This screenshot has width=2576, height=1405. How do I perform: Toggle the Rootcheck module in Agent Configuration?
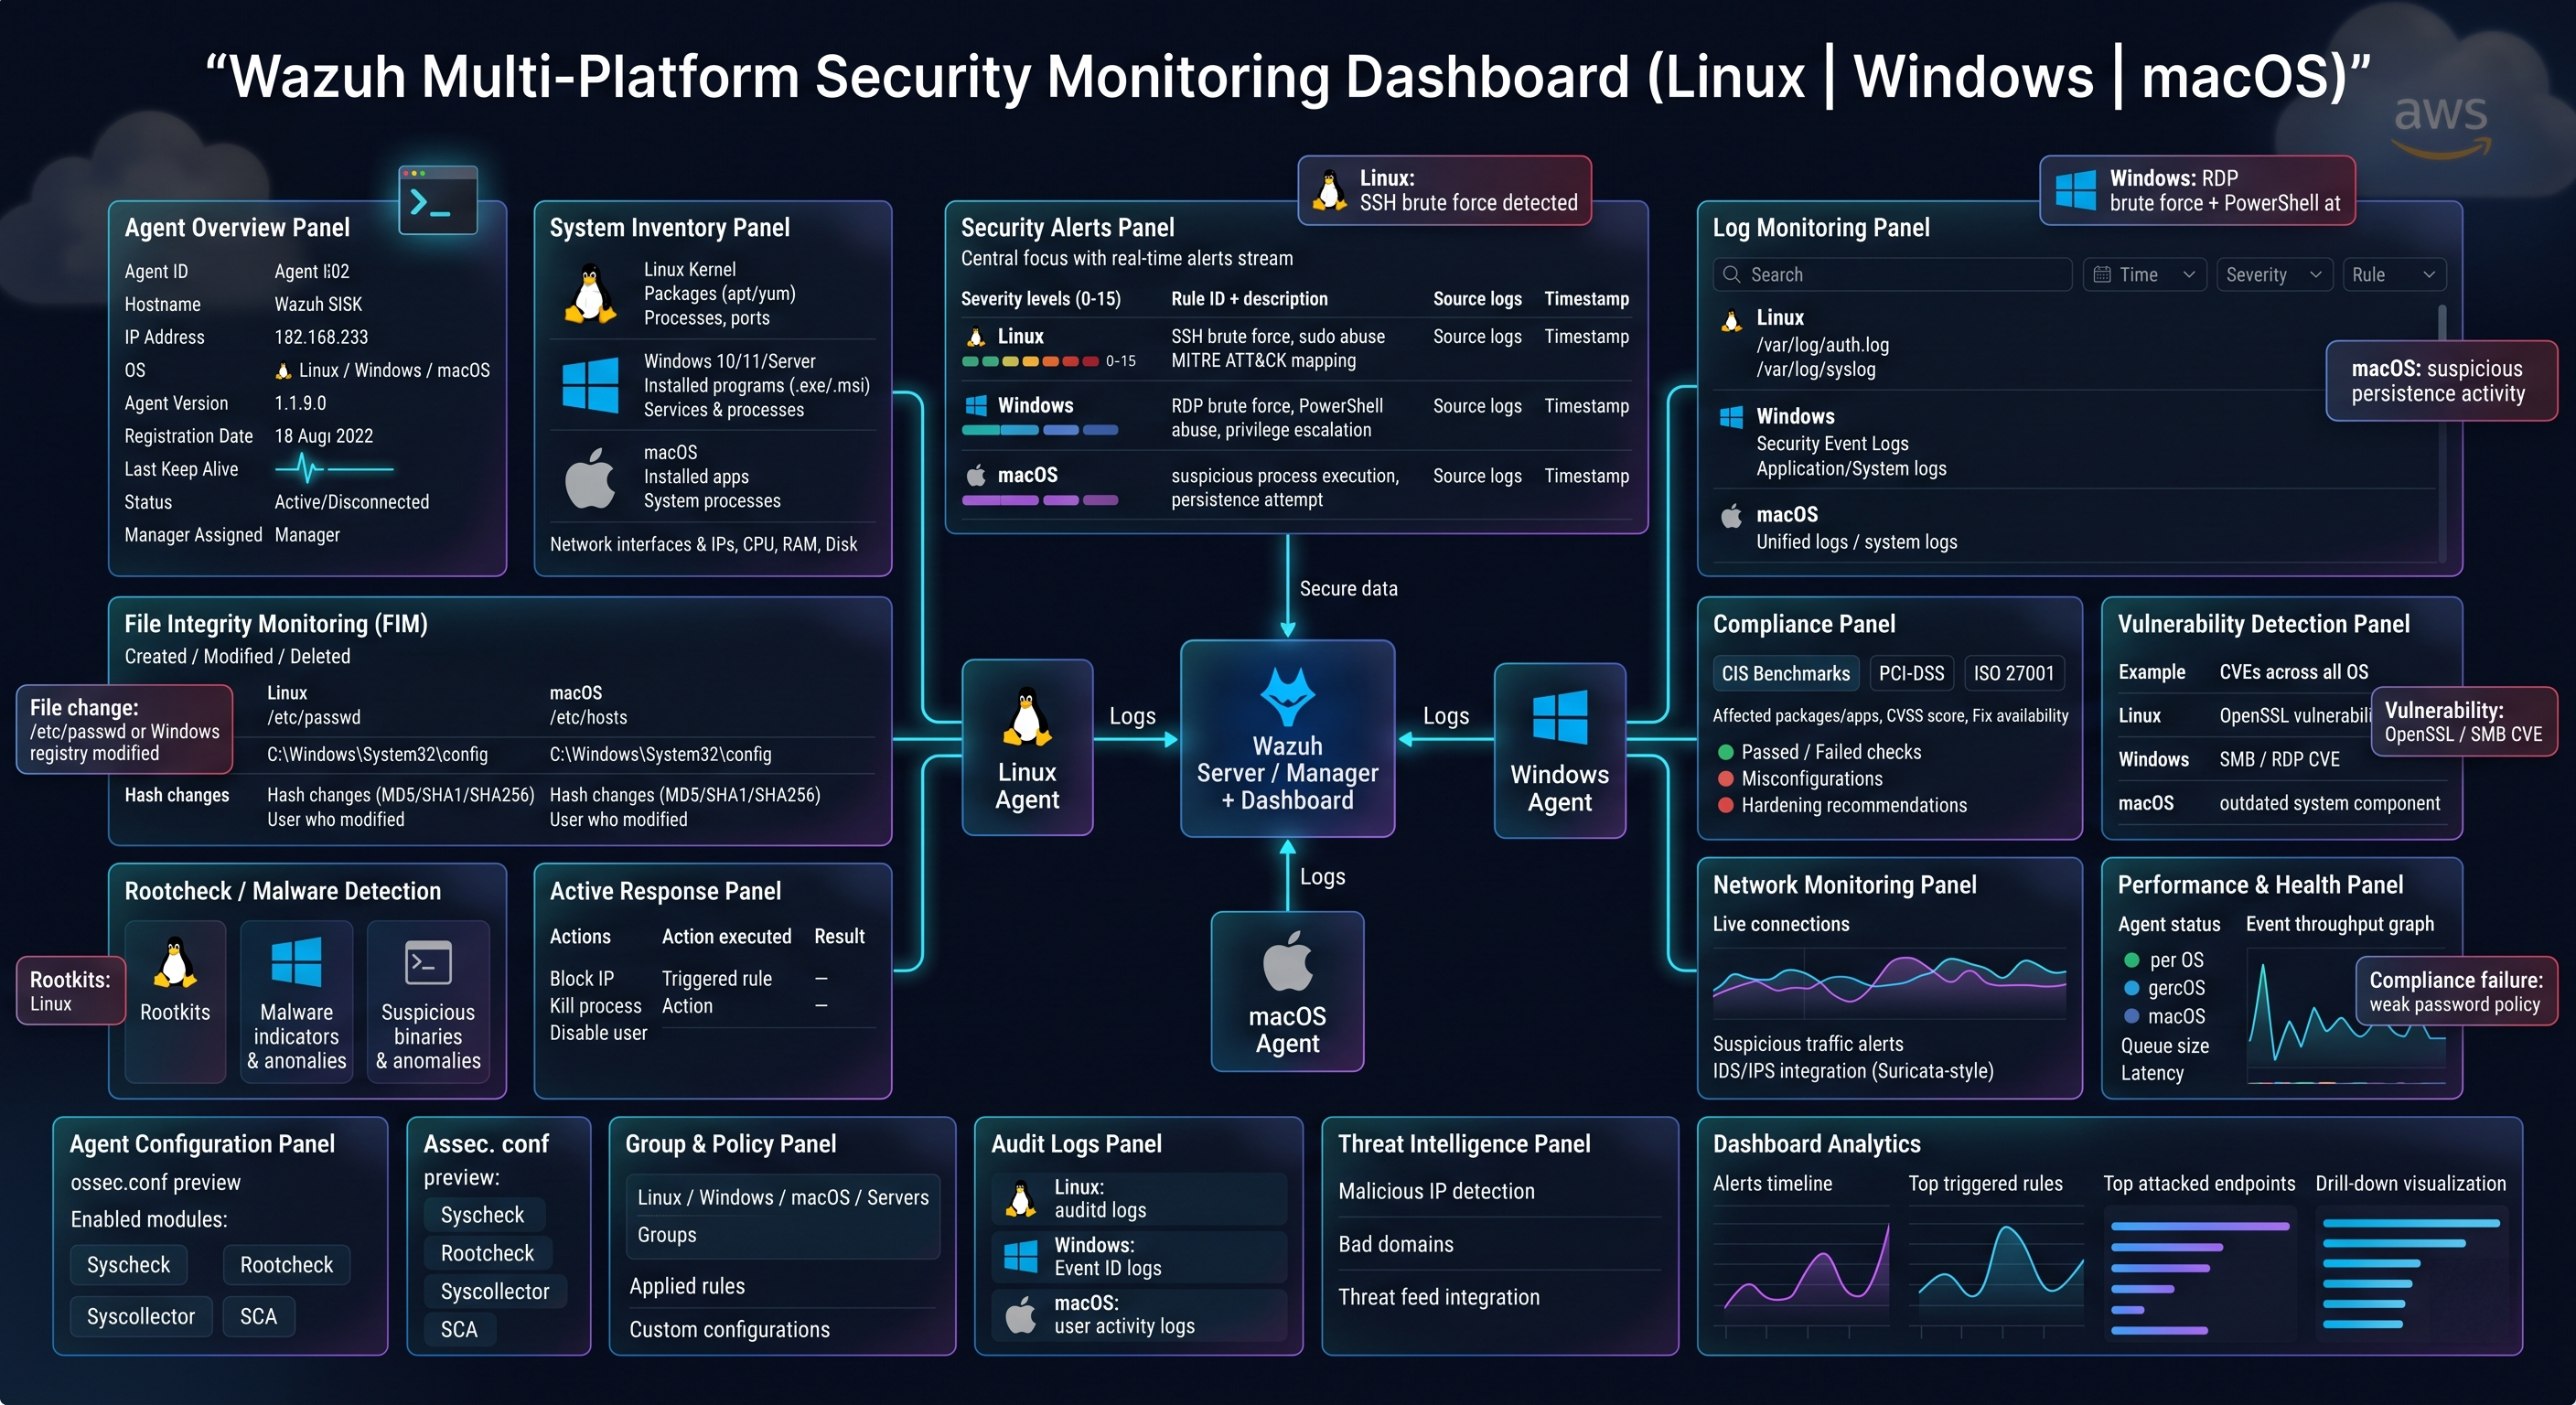point(286,1265)
